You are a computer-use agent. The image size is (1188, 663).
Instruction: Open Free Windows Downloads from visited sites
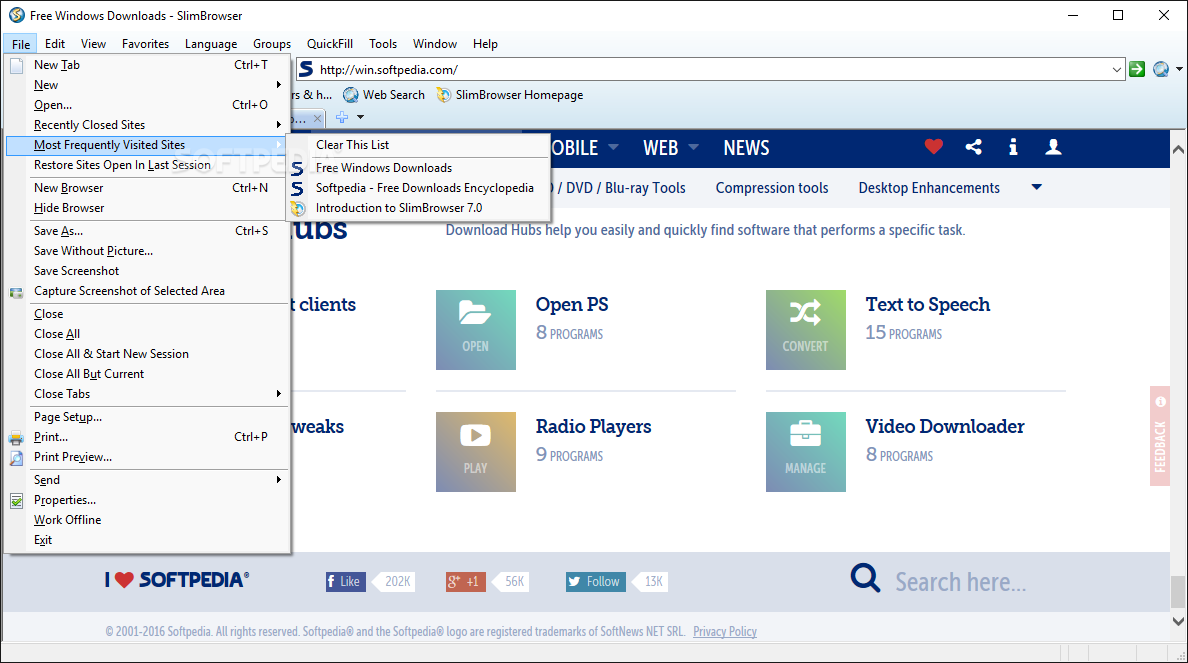point(418,168)
